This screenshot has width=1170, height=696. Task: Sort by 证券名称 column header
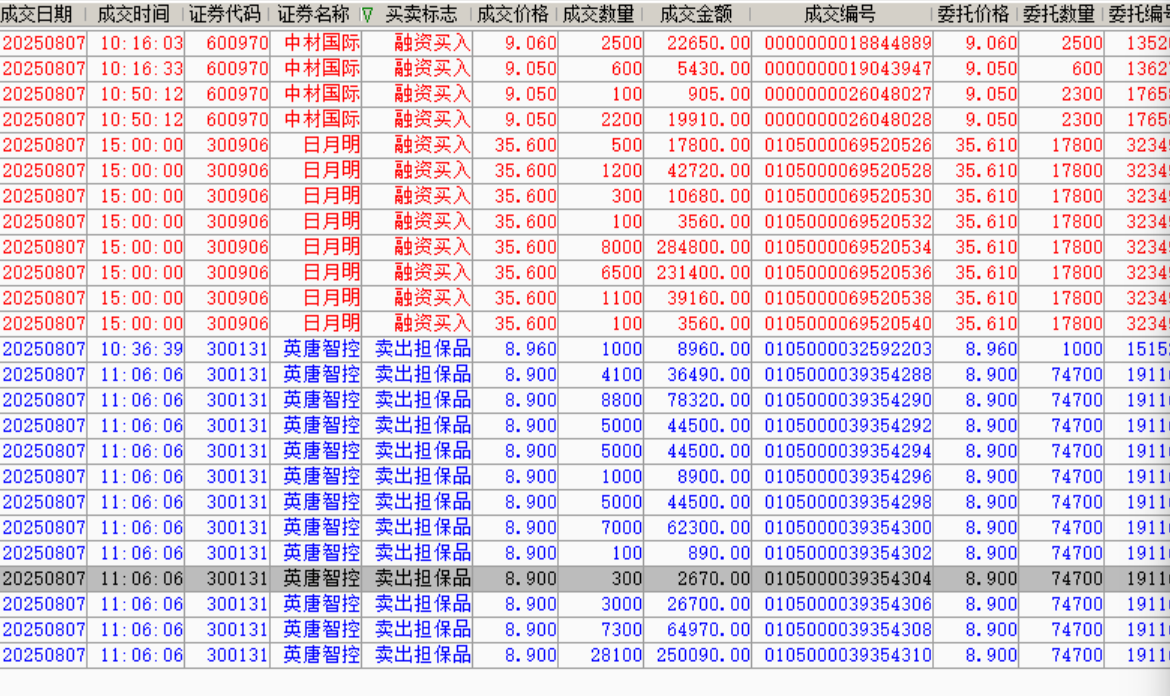point(313,14)
